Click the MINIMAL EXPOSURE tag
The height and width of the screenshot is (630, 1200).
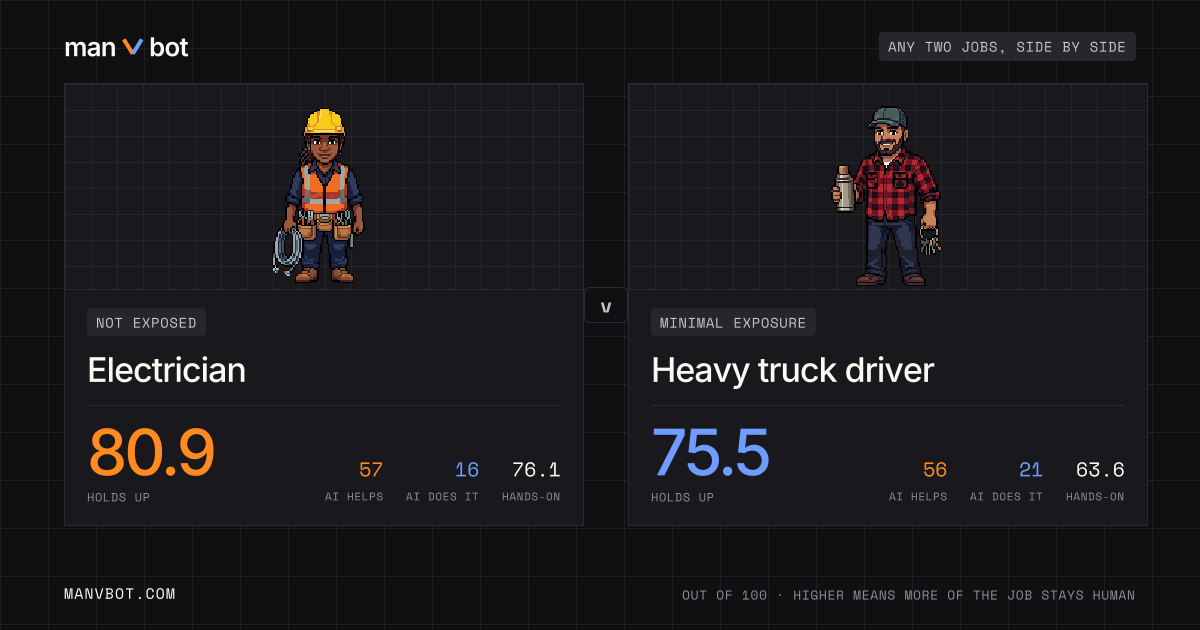pyautogui.click(x=733, y=322)
